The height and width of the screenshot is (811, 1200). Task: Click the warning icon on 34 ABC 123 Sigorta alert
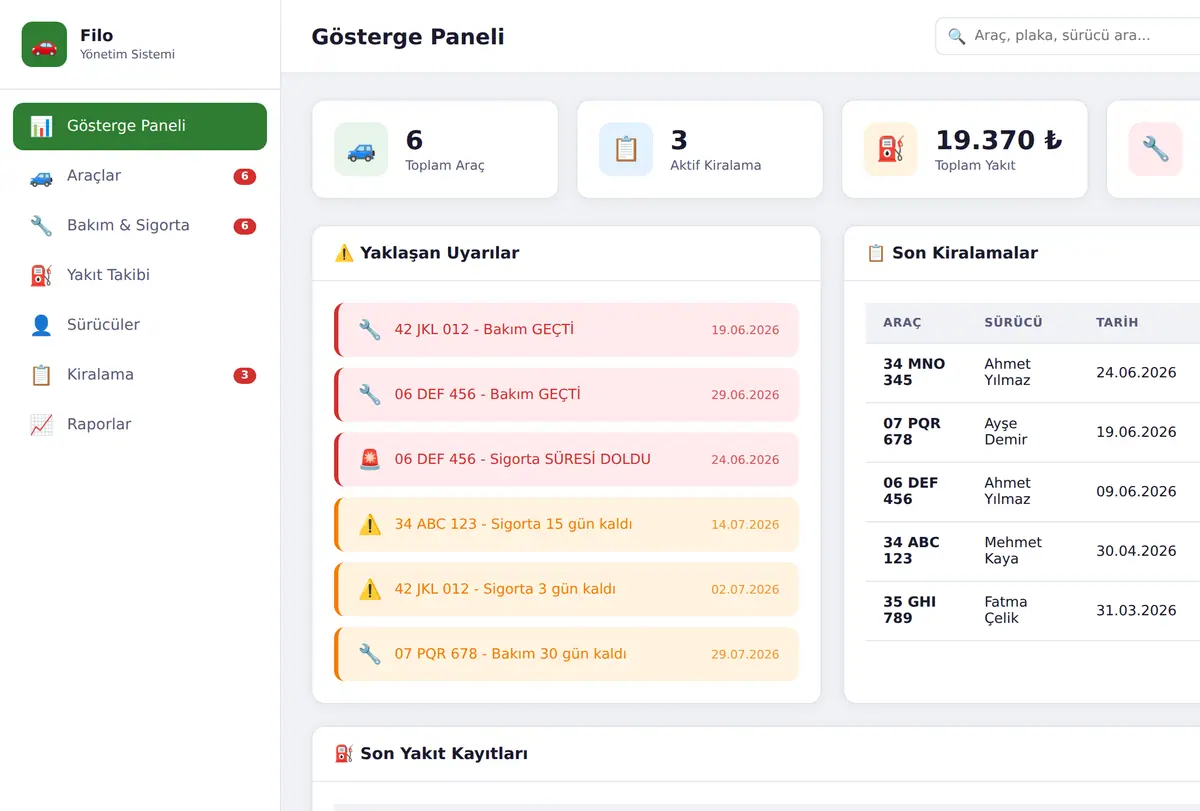tap(370, 525)
